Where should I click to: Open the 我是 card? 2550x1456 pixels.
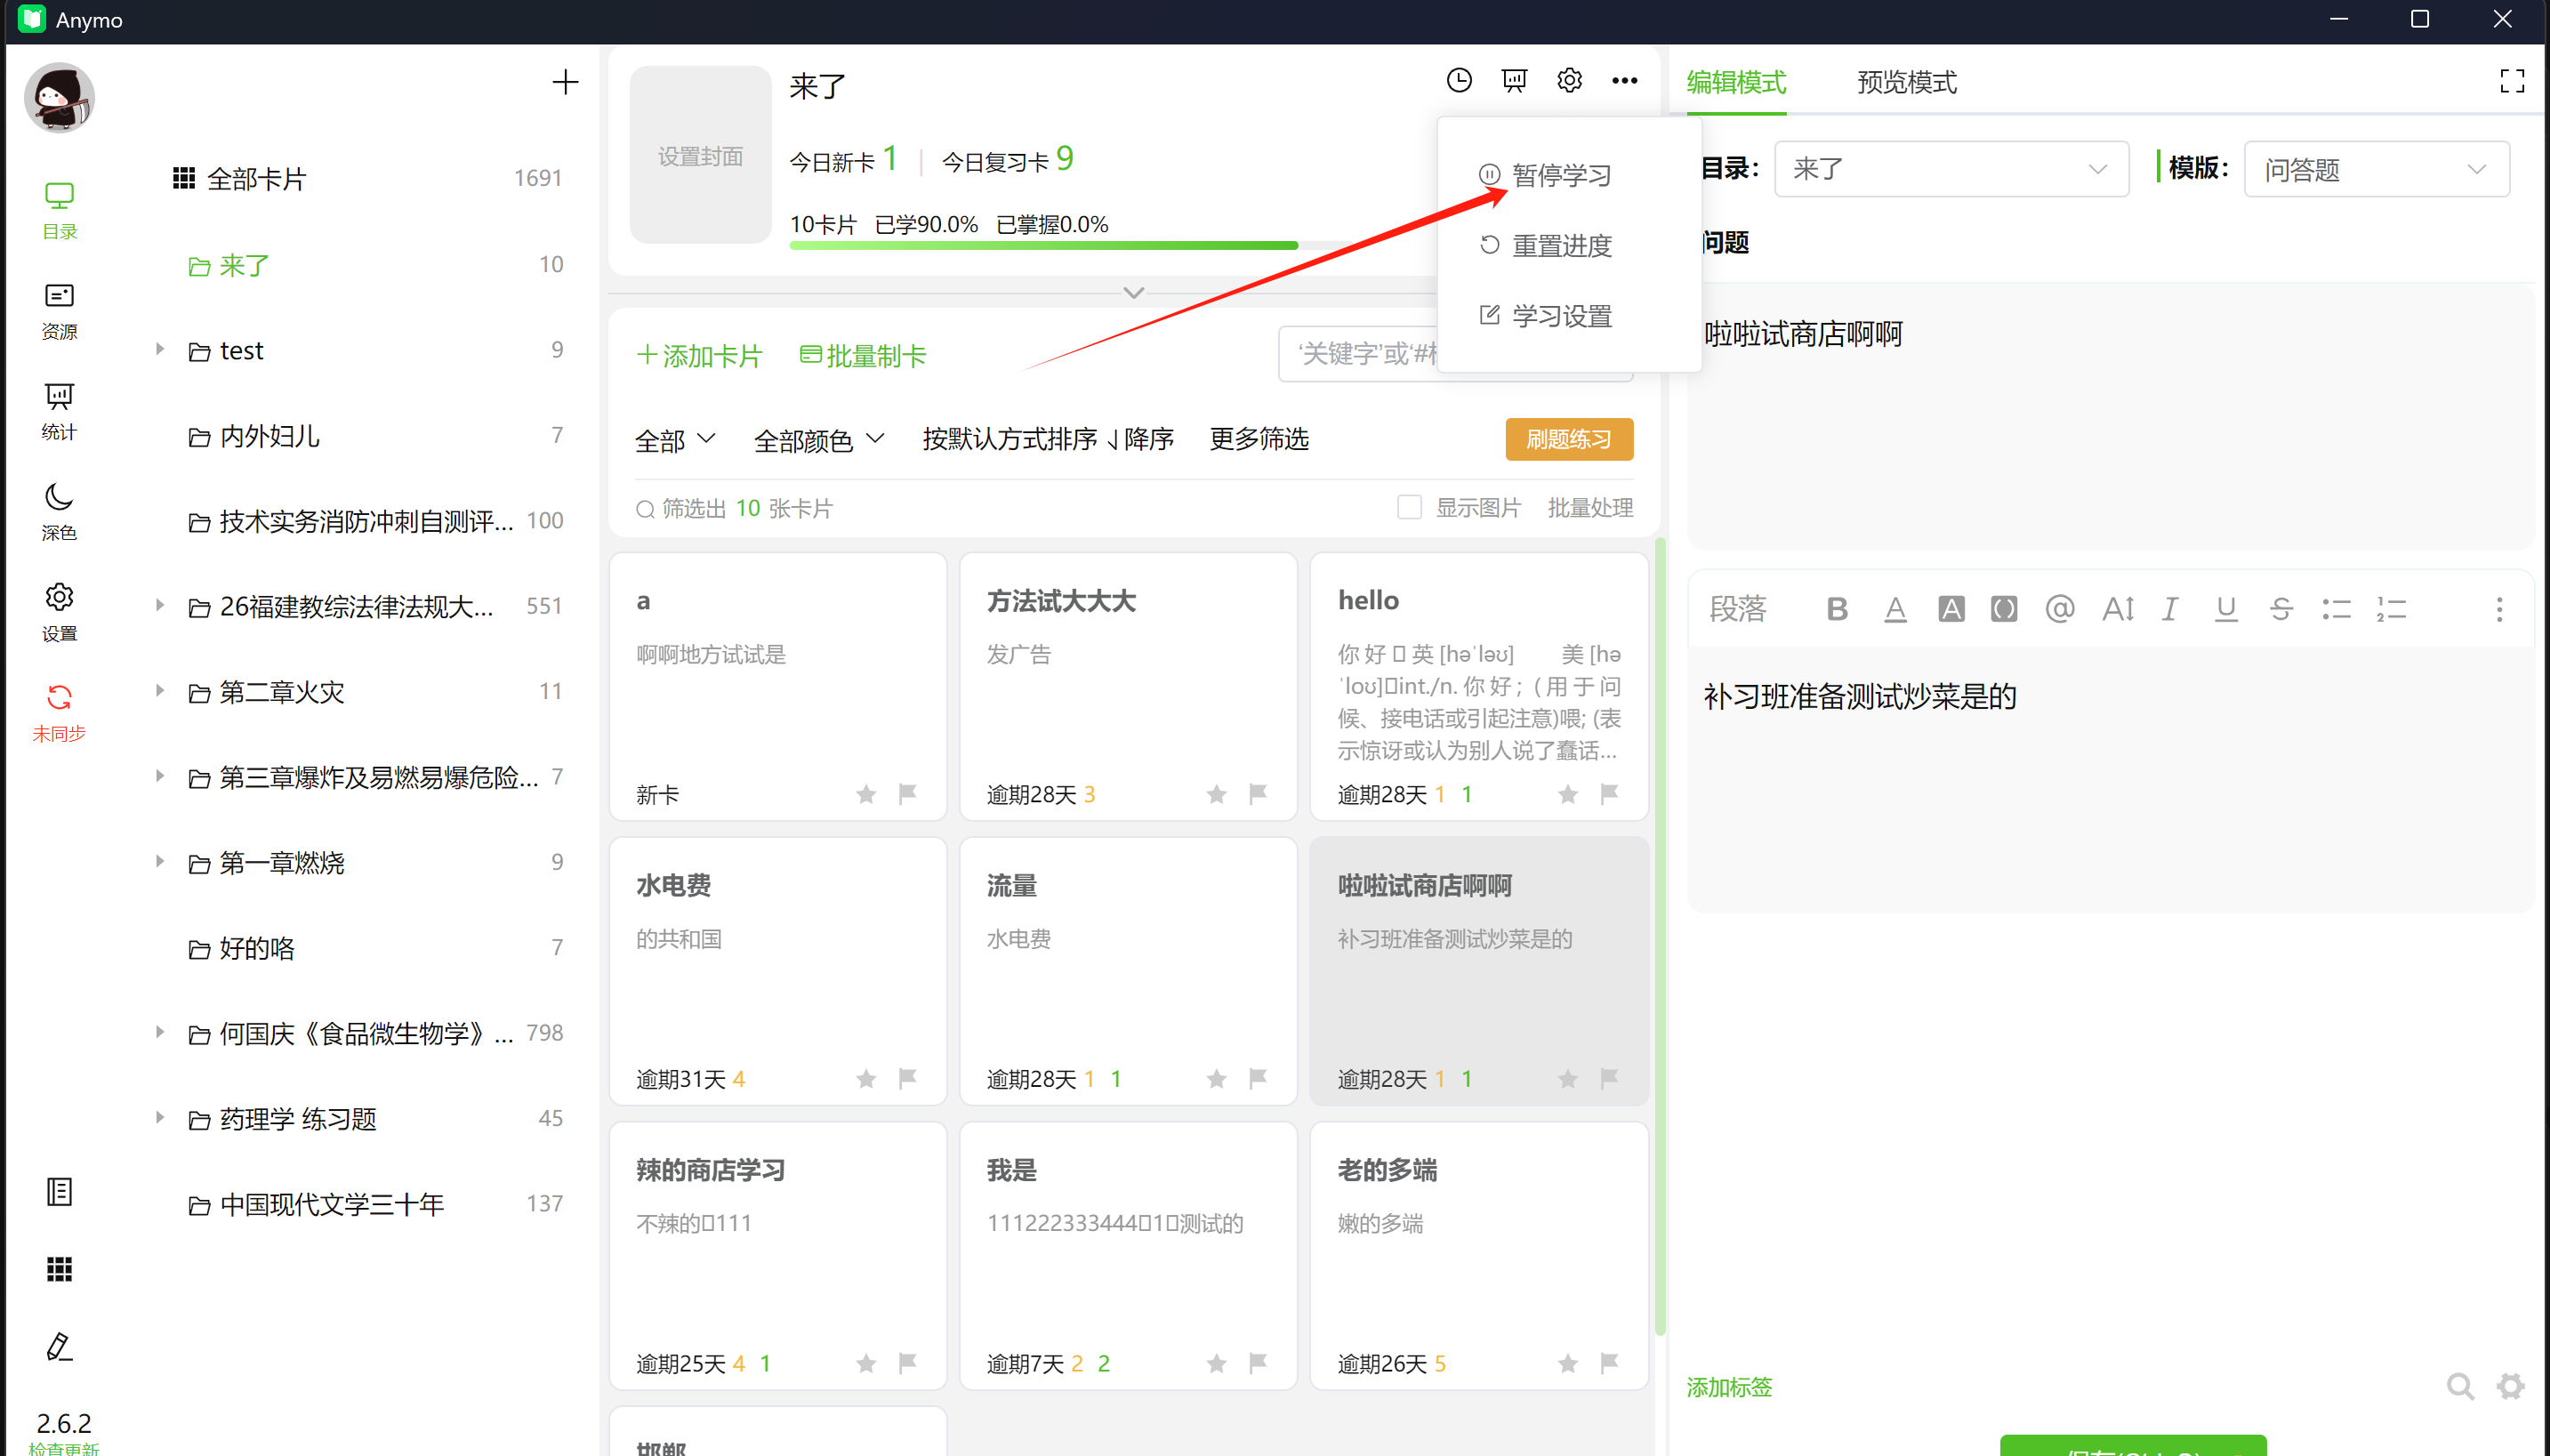(x=1128, y=1256)
